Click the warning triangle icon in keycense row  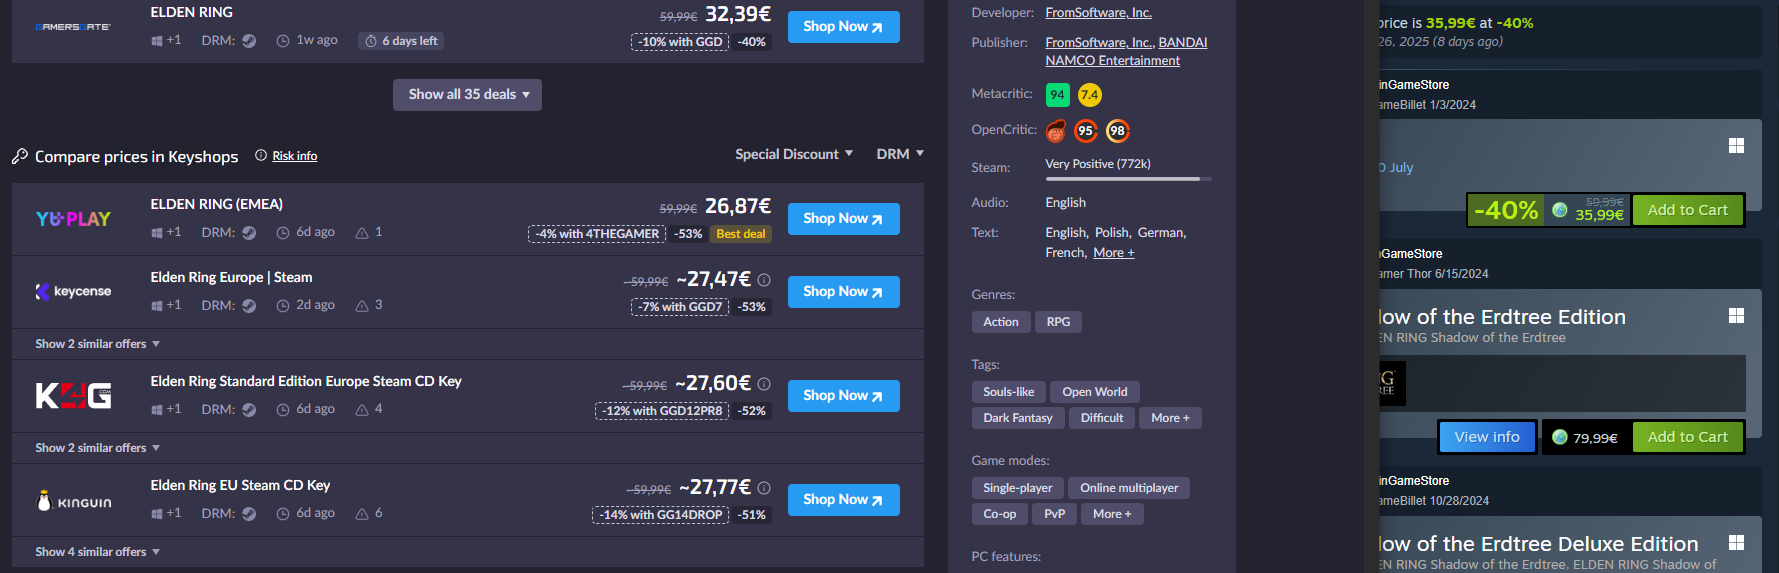point(362,306)
